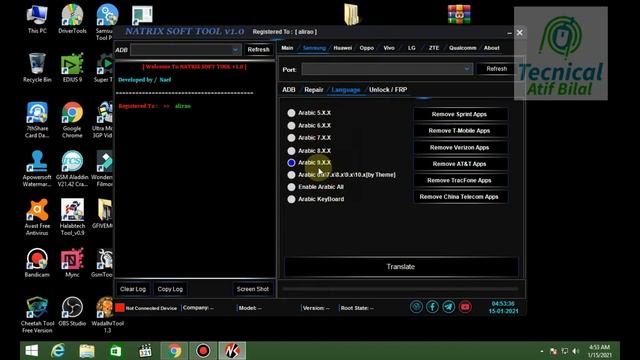Click the YouTube icon in status bar
The image size is (640, 360).
tap(465, 307)
